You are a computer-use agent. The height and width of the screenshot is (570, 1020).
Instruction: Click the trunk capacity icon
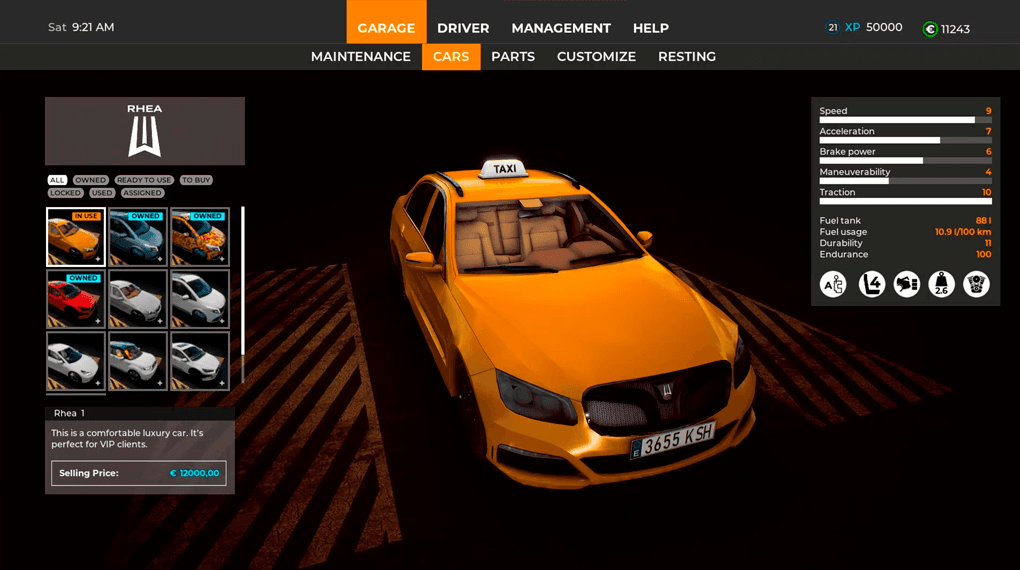pos(906,284)
